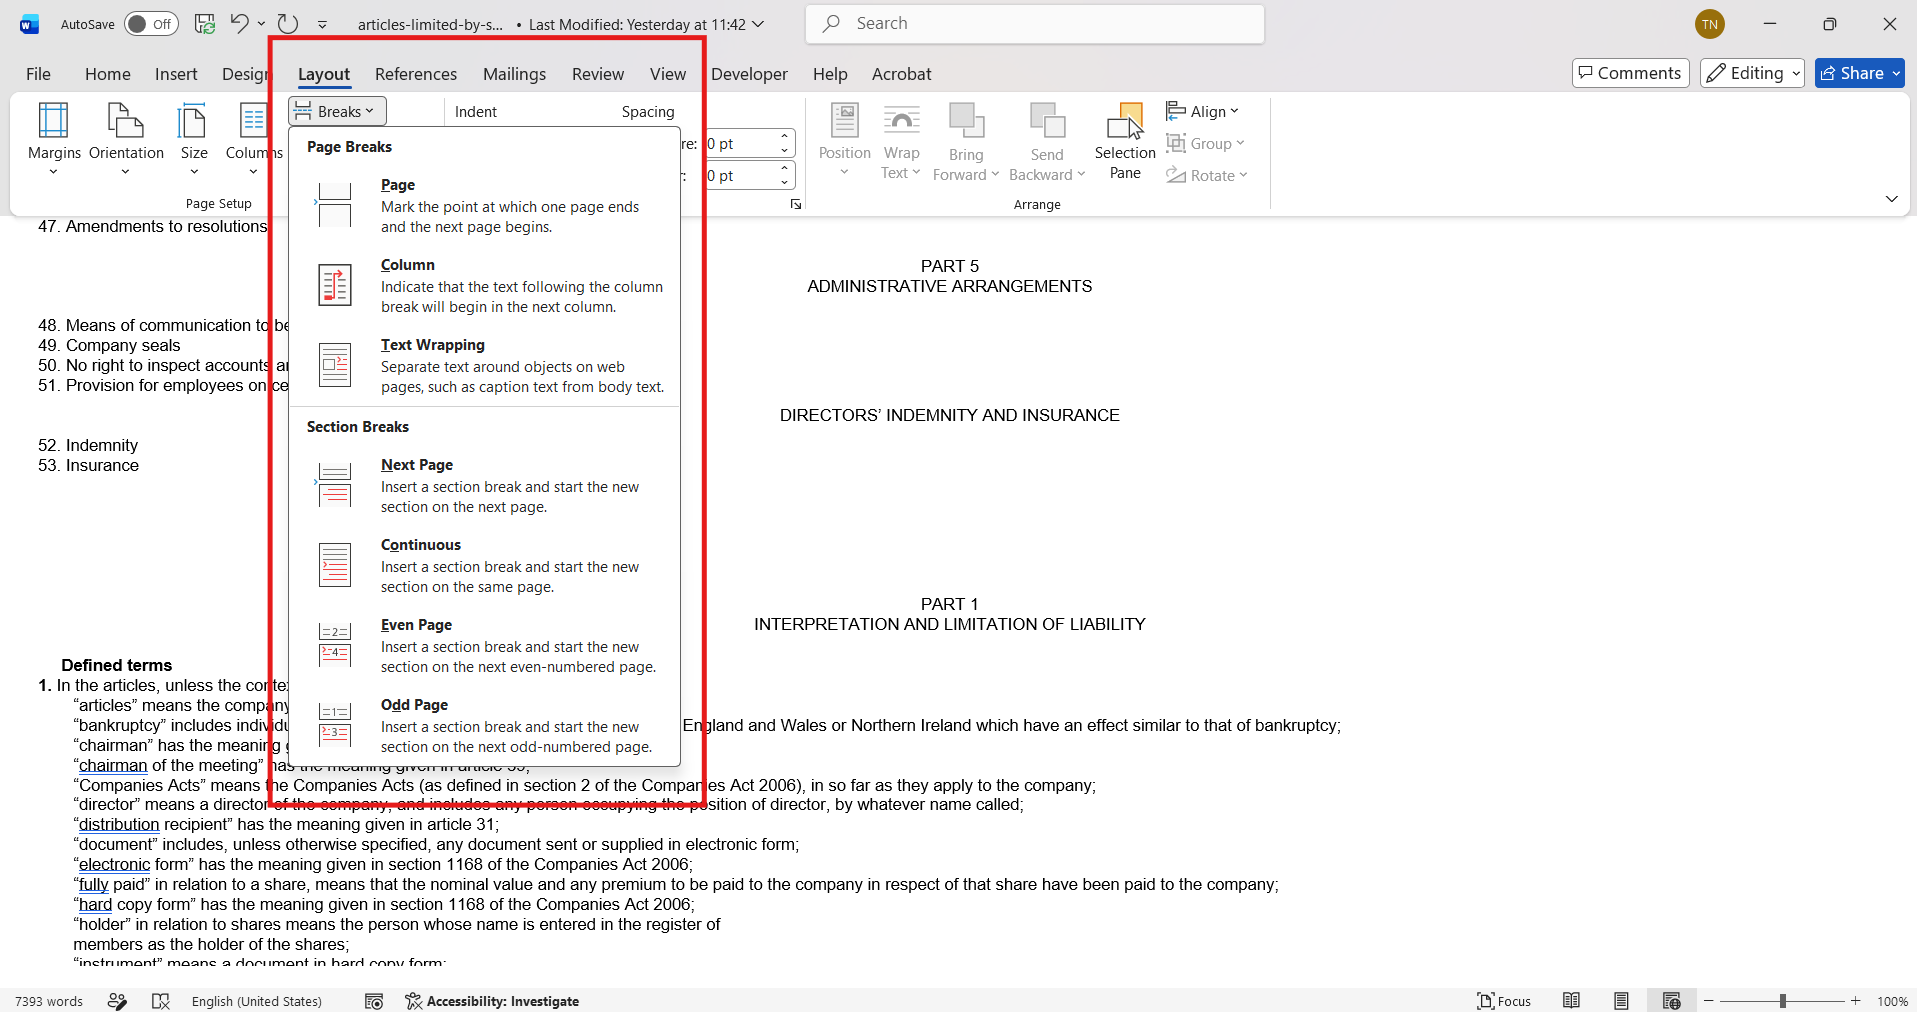Image resolution: width=1917 pixels, height=1012 pixels.
Task: Open the Comments pane
Action: [x=1630, y=73]
